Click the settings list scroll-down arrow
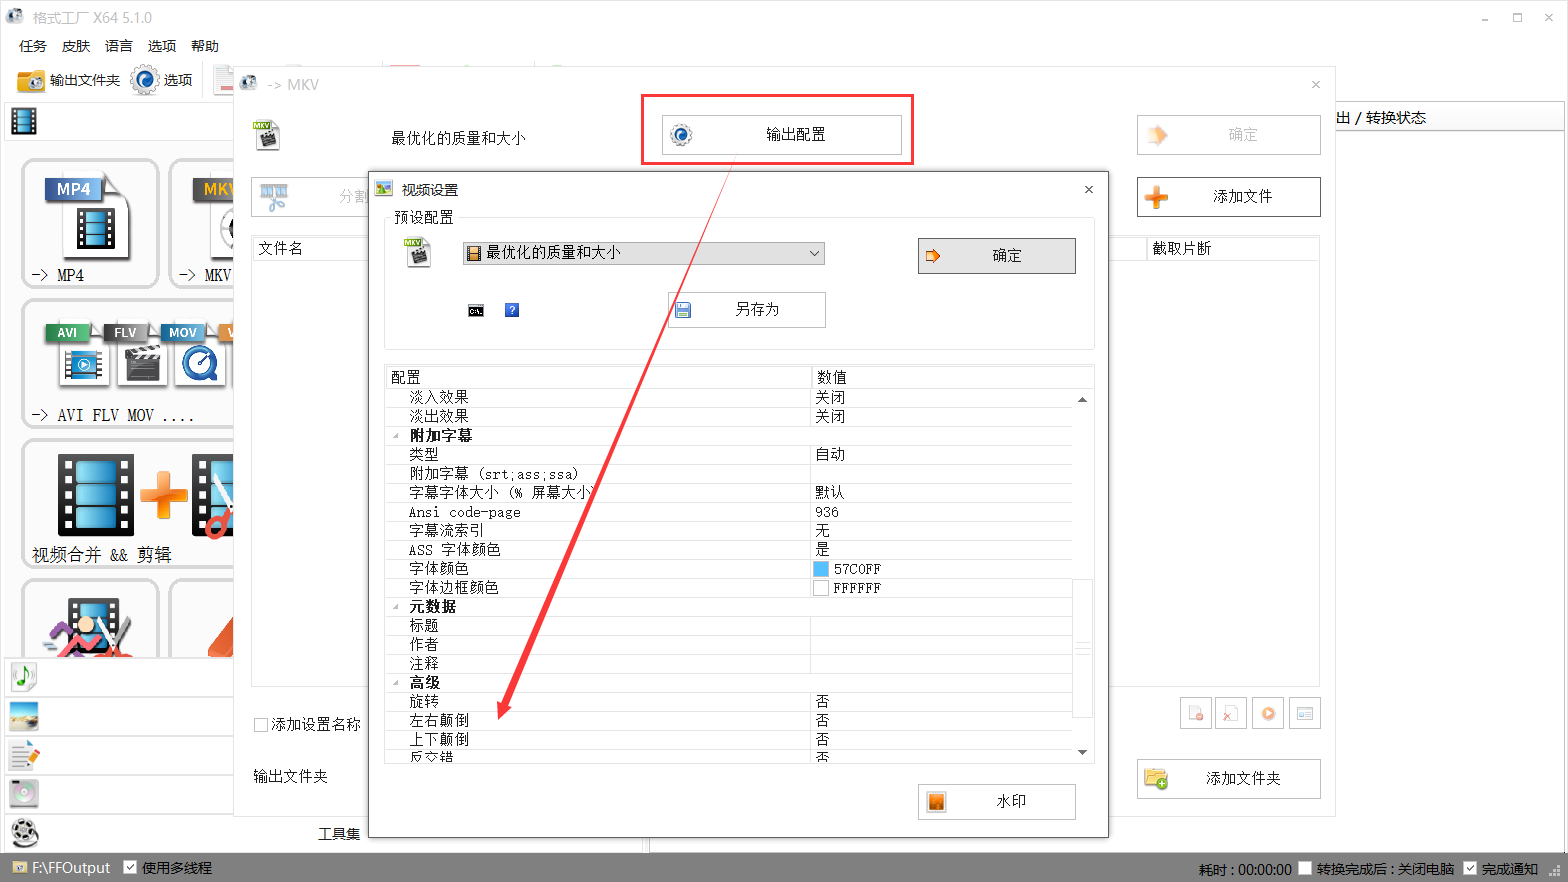 pos(1082,752)
